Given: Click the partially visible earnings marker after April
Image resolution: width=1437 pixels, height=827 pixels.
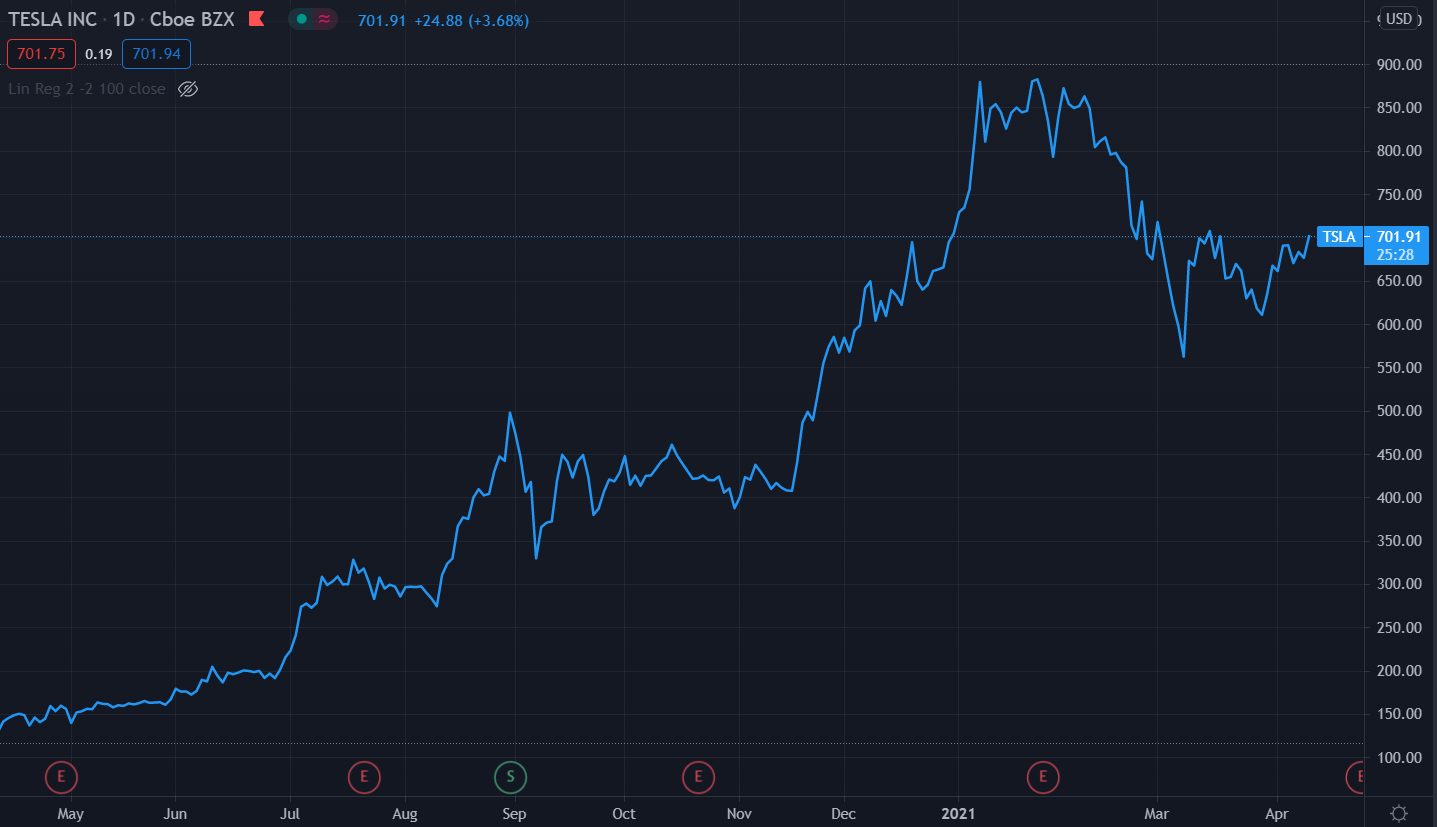Looking at the screenshot, I should [x=1357, y=776].
